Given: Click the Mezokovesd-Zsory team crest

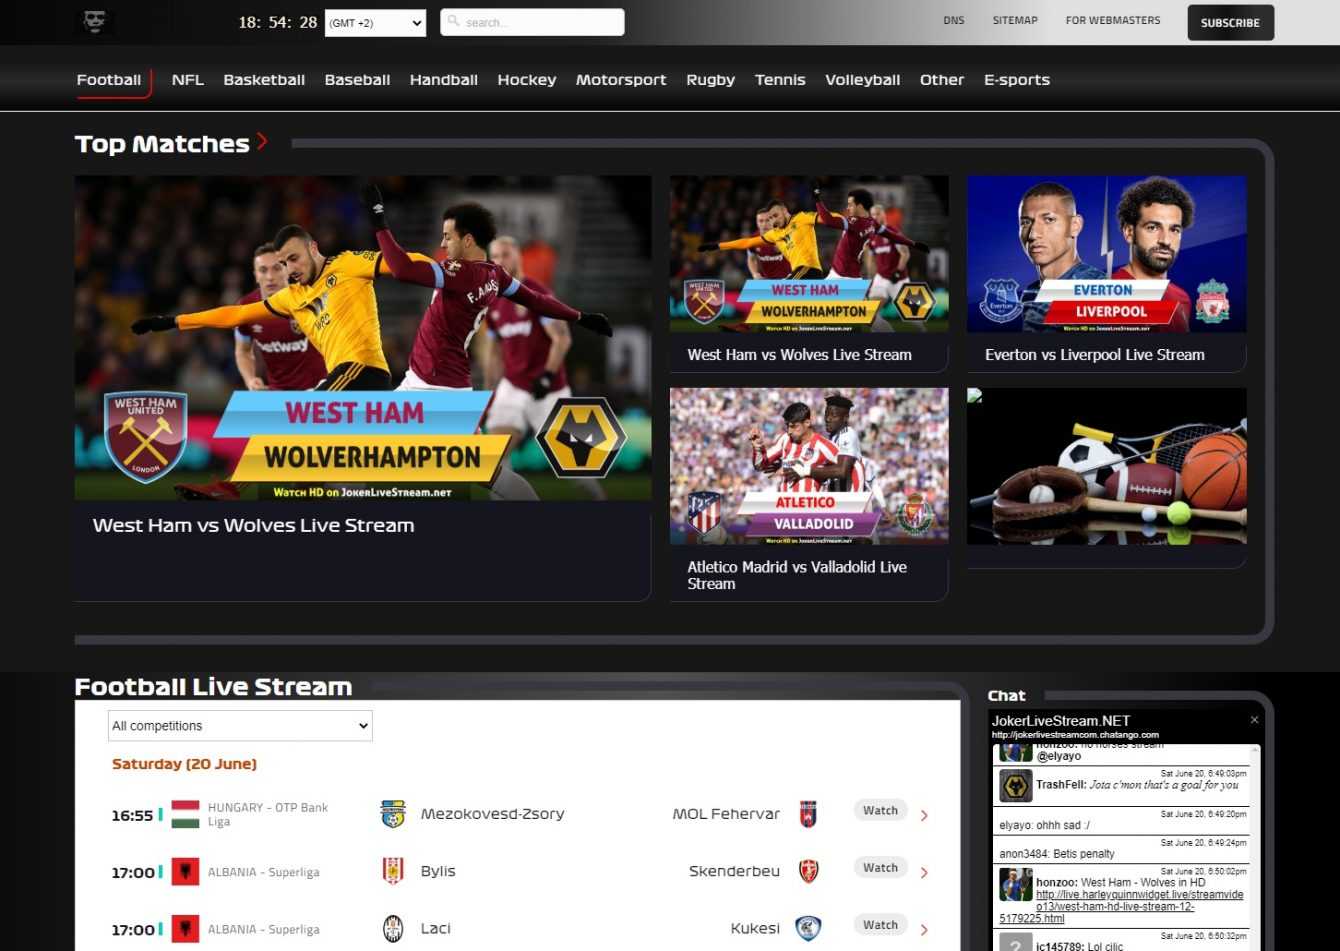Looking at the screenshot, I should [x=393, y=814].
